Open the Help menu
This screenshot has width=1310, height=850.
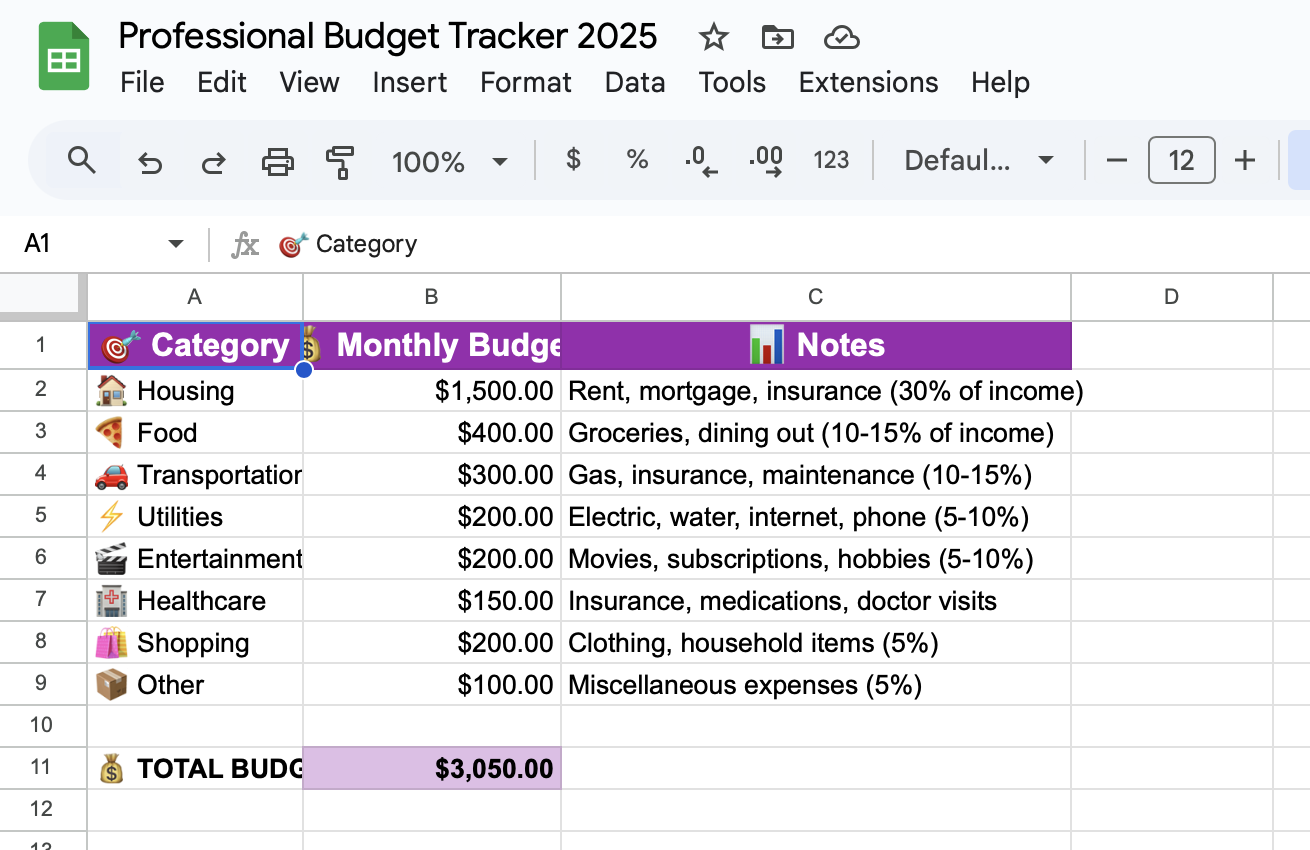1000,82
